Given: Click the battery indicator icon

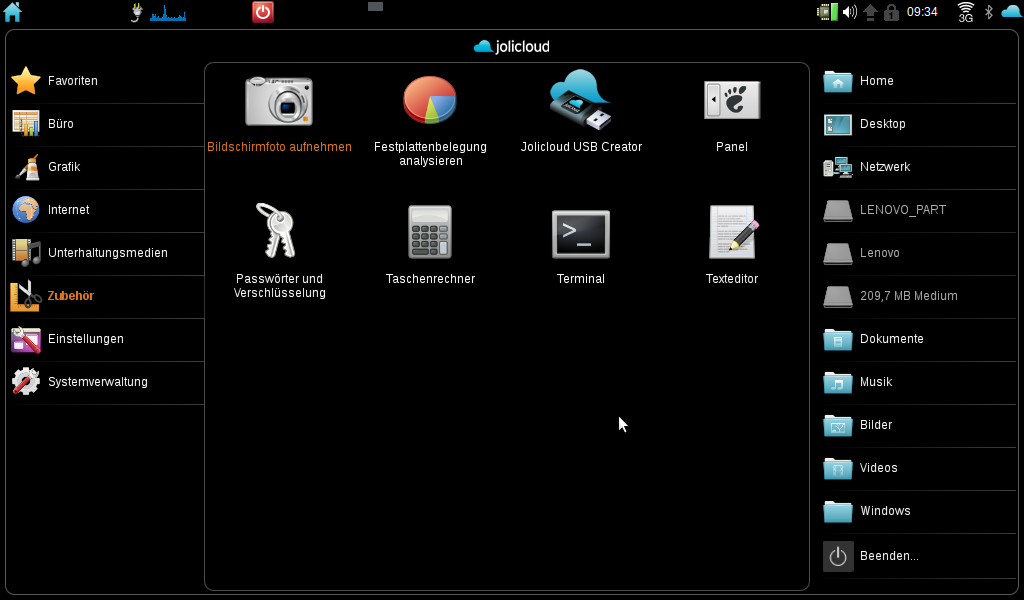Looking at the screenshot, I should 827,12.
